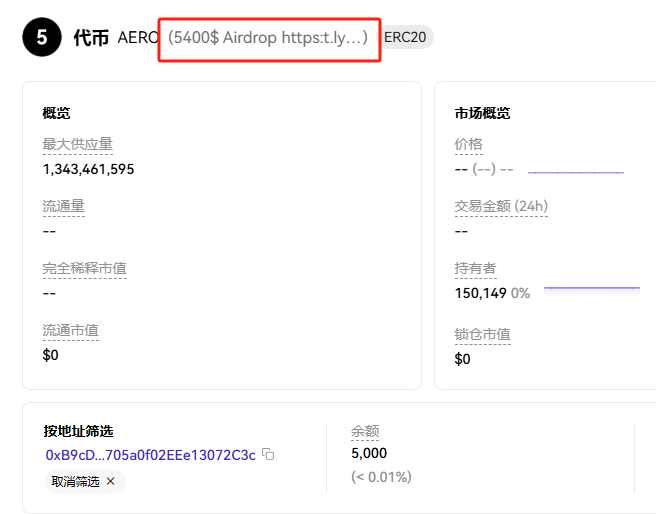This screenshot has height=514, width=656.
Task: Click the 锁仓市值 label
Action: [x=482, y=334]
